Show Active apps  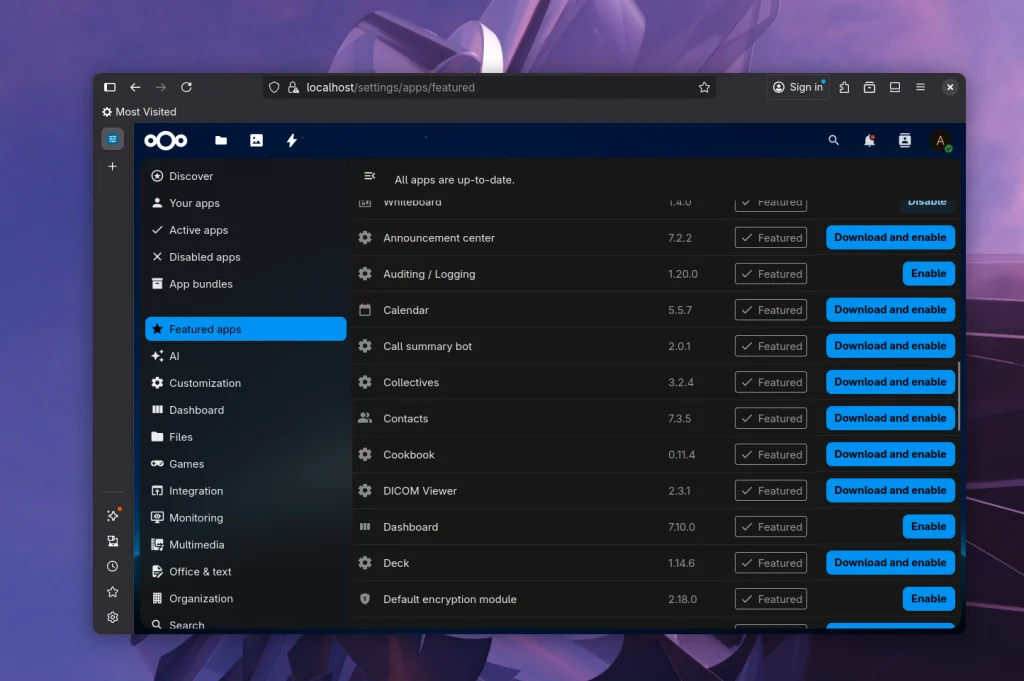(x=246, y=230)
